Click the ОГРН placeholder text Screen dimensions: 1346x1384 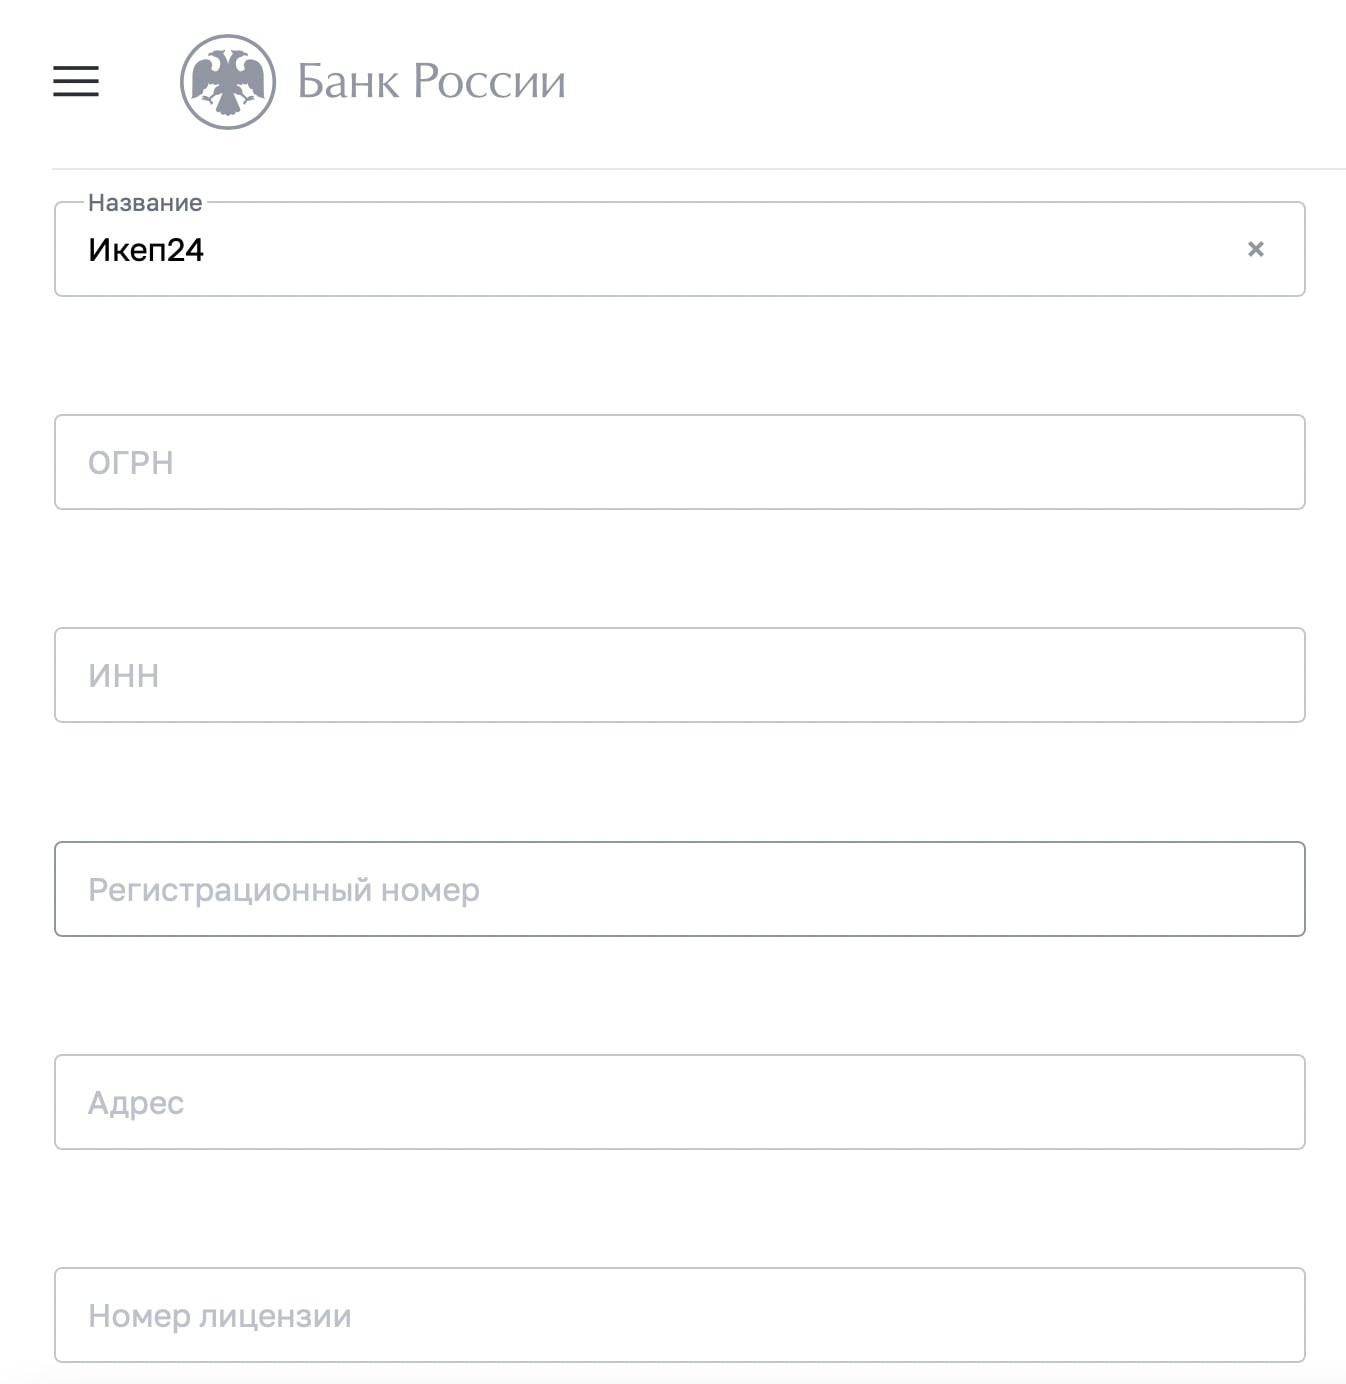(131, 463)
